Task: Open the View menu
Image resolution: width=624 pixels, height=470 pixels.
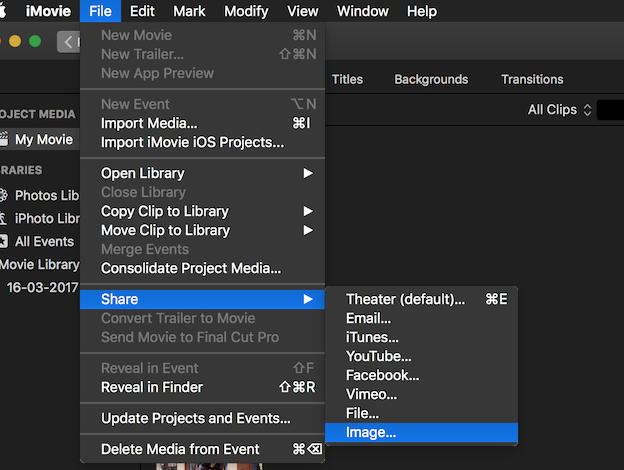Action: [x=303, y=11]
